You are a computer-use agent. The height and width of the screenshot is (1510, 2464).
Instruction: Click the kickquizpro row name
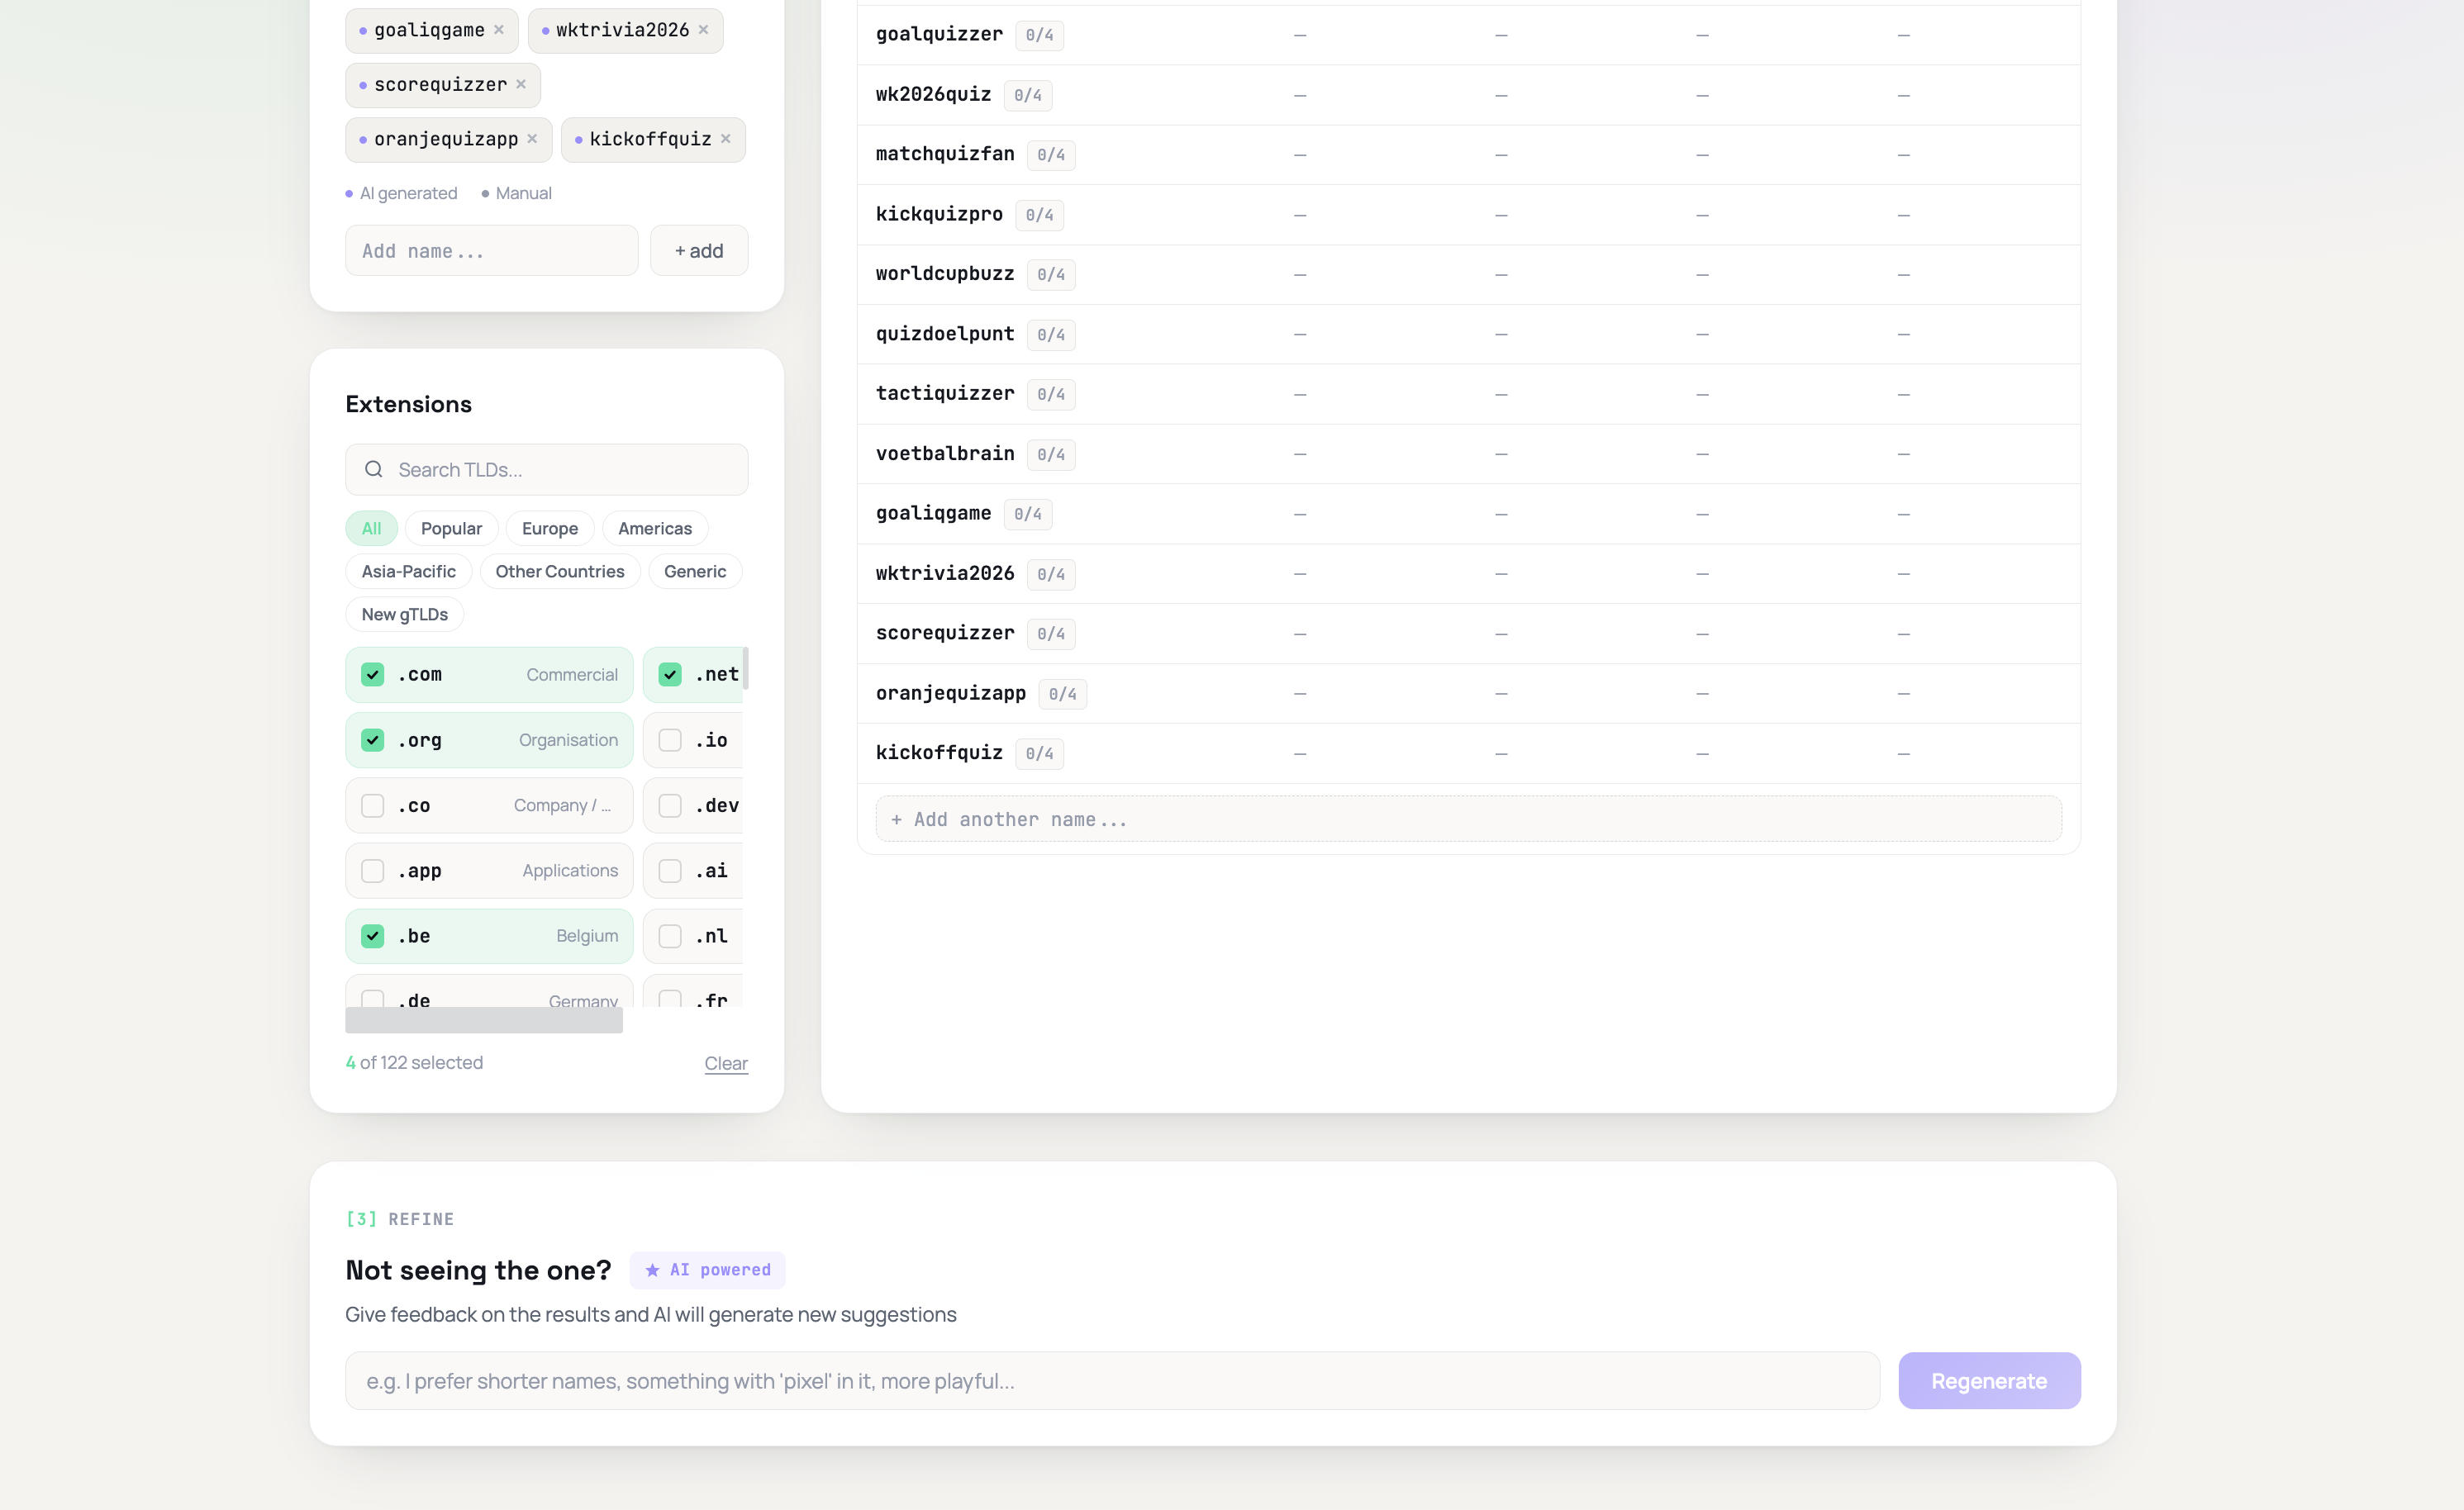coord(939,214)
